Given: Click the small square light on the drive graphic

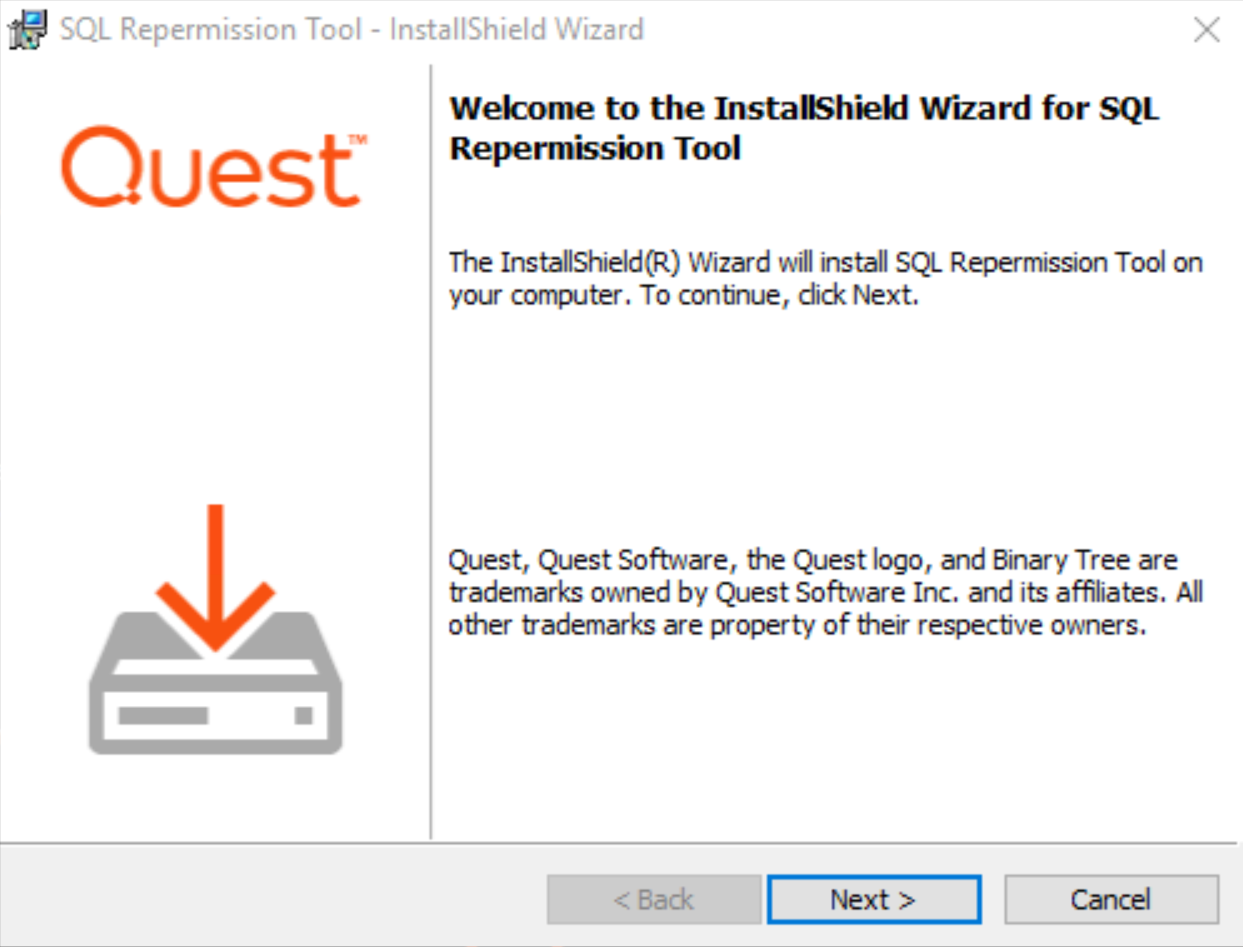Looking at the screenshot, I should point(304,716).
